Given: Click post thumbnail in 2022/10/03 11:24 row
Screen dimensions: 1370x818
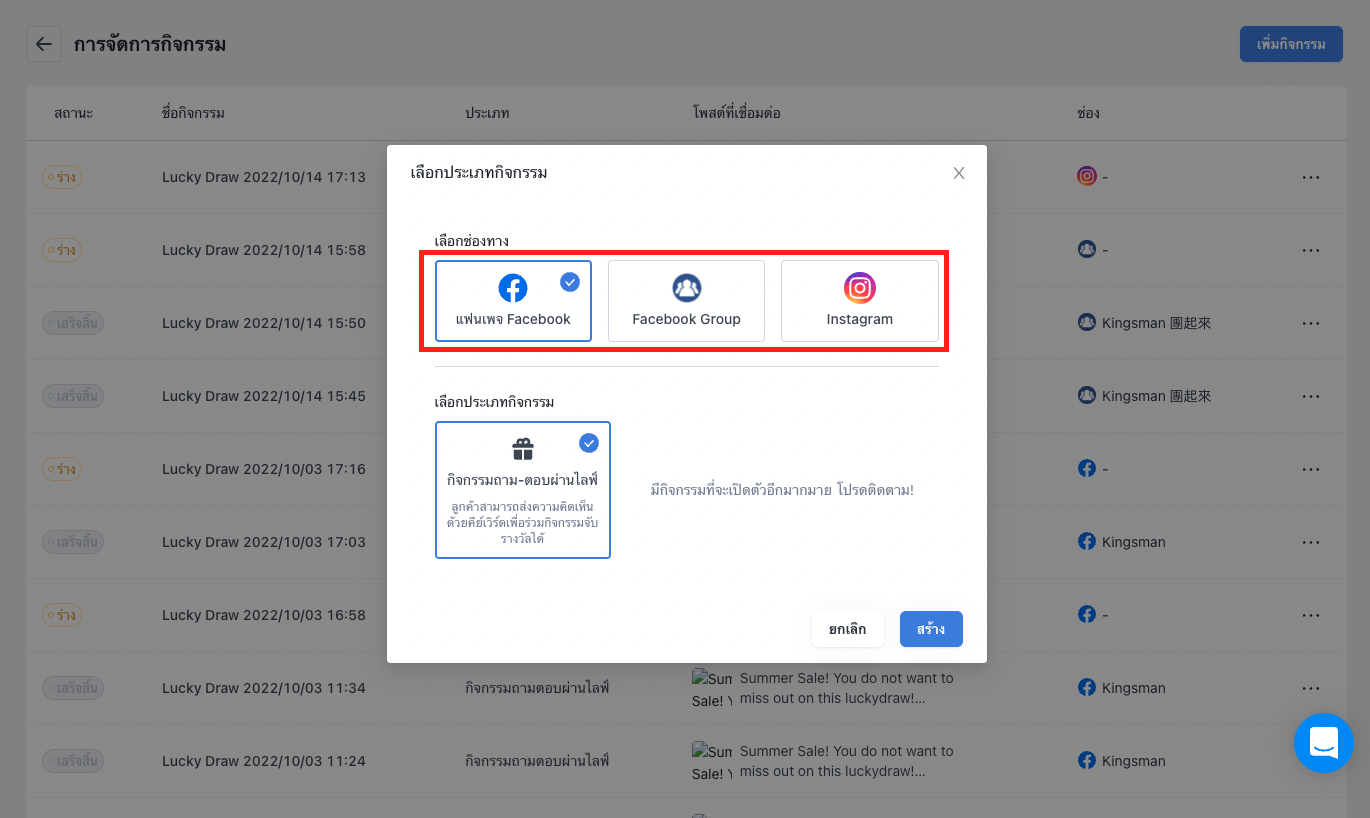Looking at the screenshot, I should (x=712, y=762).
